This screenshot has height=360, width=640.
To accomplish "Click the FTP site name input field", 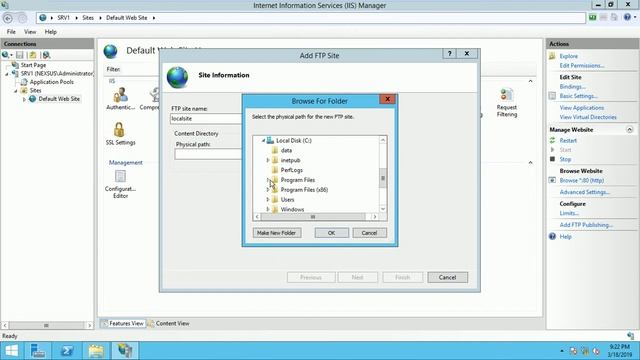I will 207,119.
